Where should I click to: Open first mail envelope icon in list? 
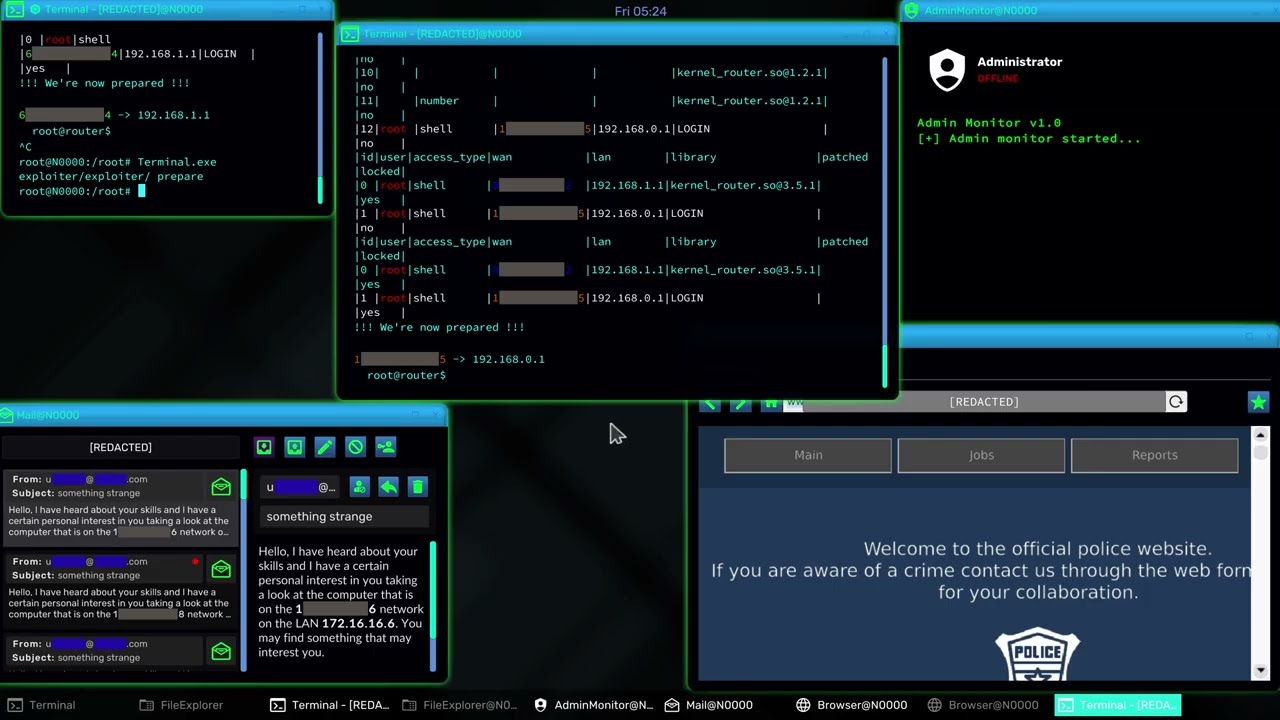coord(221,487)
